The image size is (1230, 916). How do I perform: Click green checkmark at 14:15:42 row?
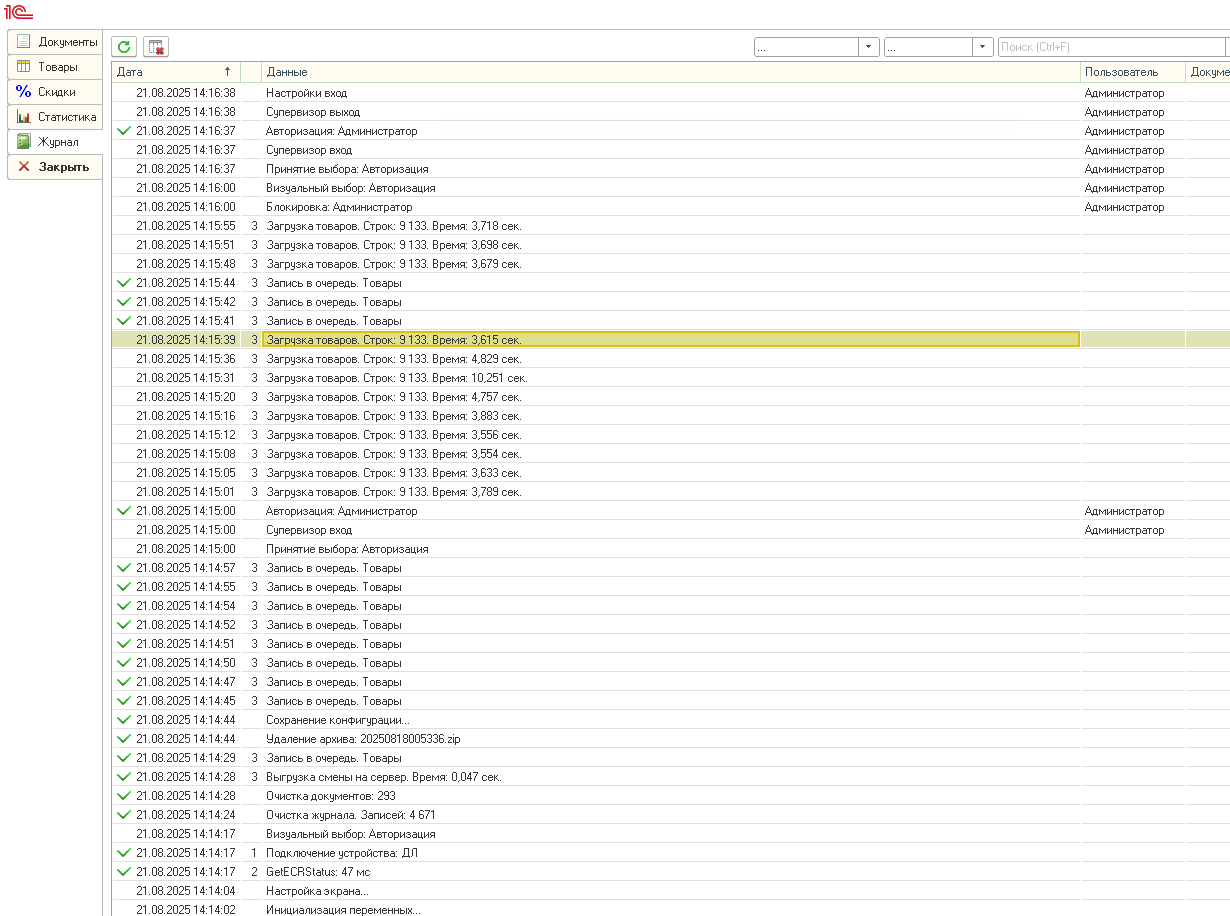(124, 302)
